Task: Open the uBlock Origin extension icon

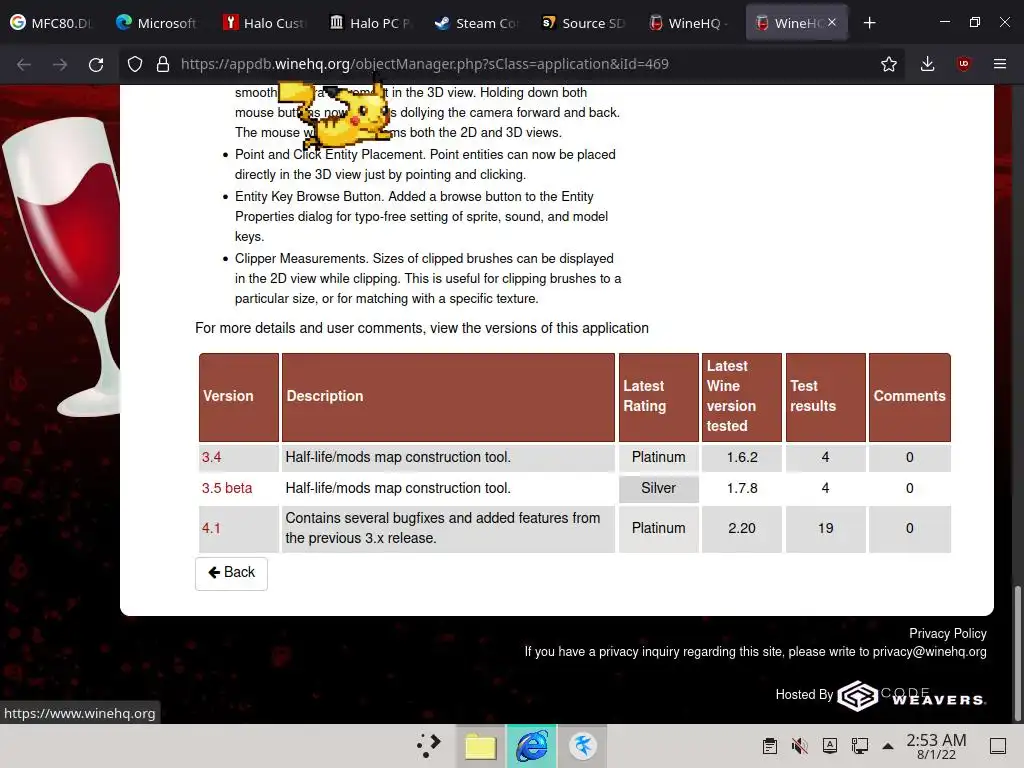Action: pos(963,64)
